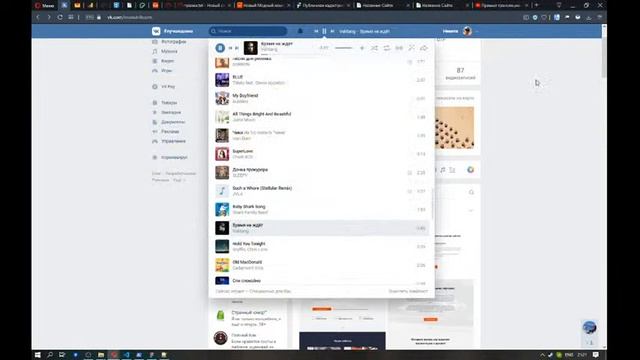
Task: Open Управление in the left sidebar
Action: click(x=173, y=141)
